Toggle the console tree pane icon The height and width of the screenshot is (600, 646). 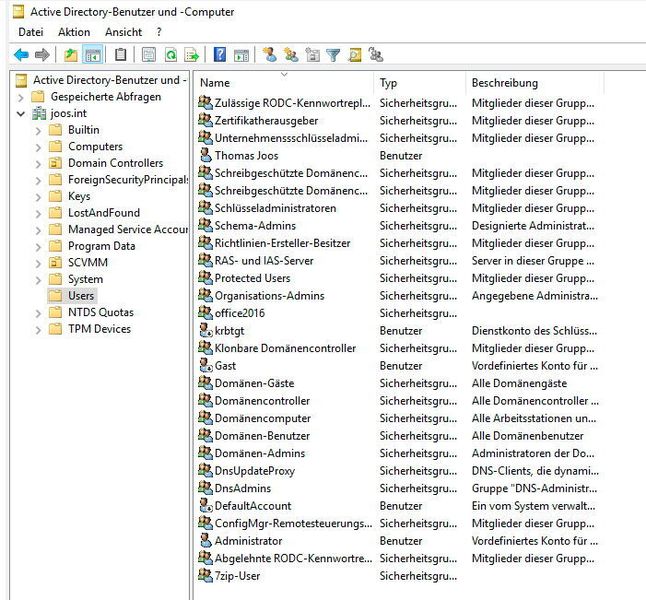(93, 54)
